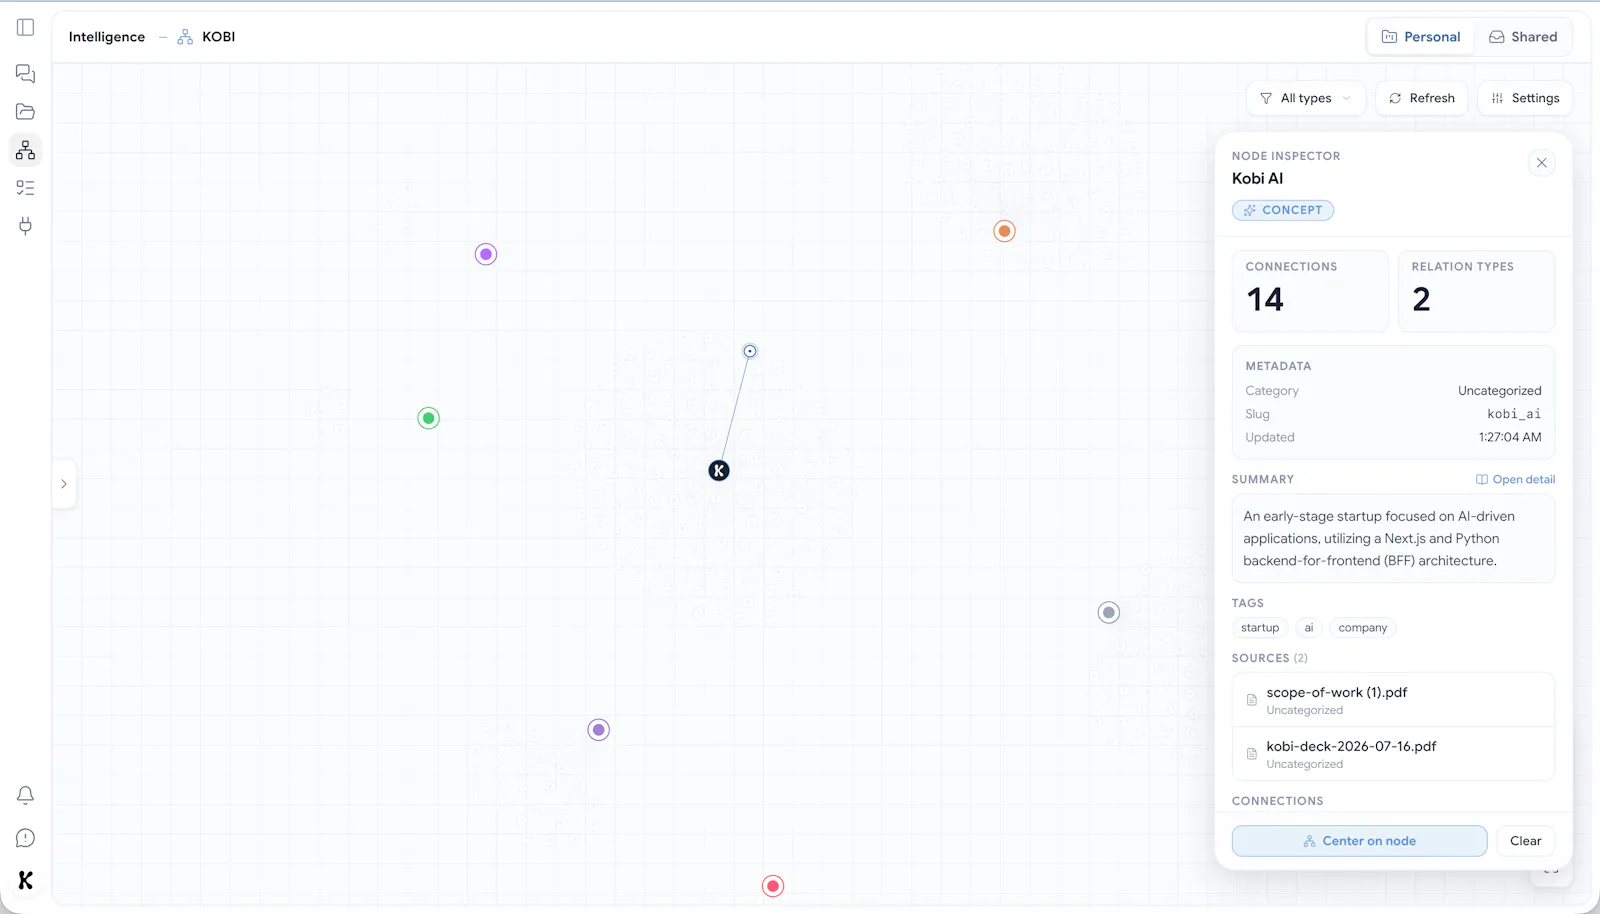The image size is (1600, 914).
Task: Click the Updated time 1:27:04 AM
Action: [1510, 437]
